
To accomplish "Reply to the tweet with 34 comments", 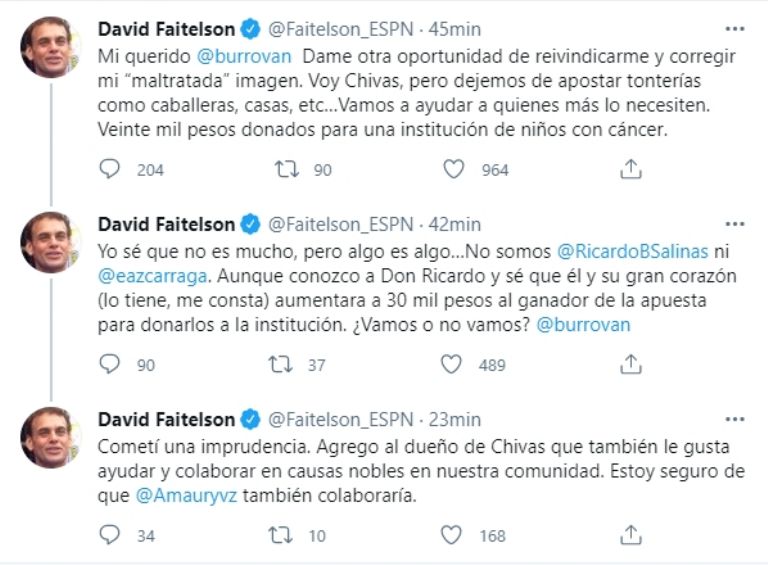I will point(110,535).
